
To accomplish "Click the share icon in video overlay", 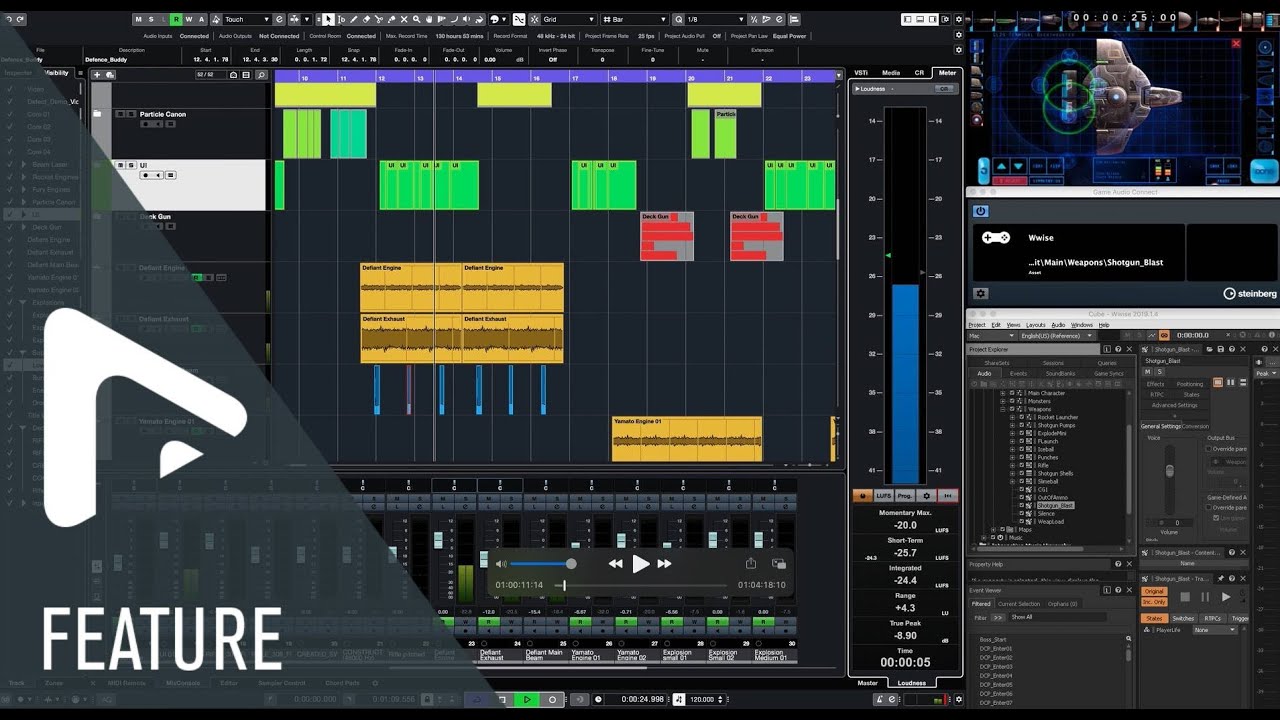I will coord(751,563).
